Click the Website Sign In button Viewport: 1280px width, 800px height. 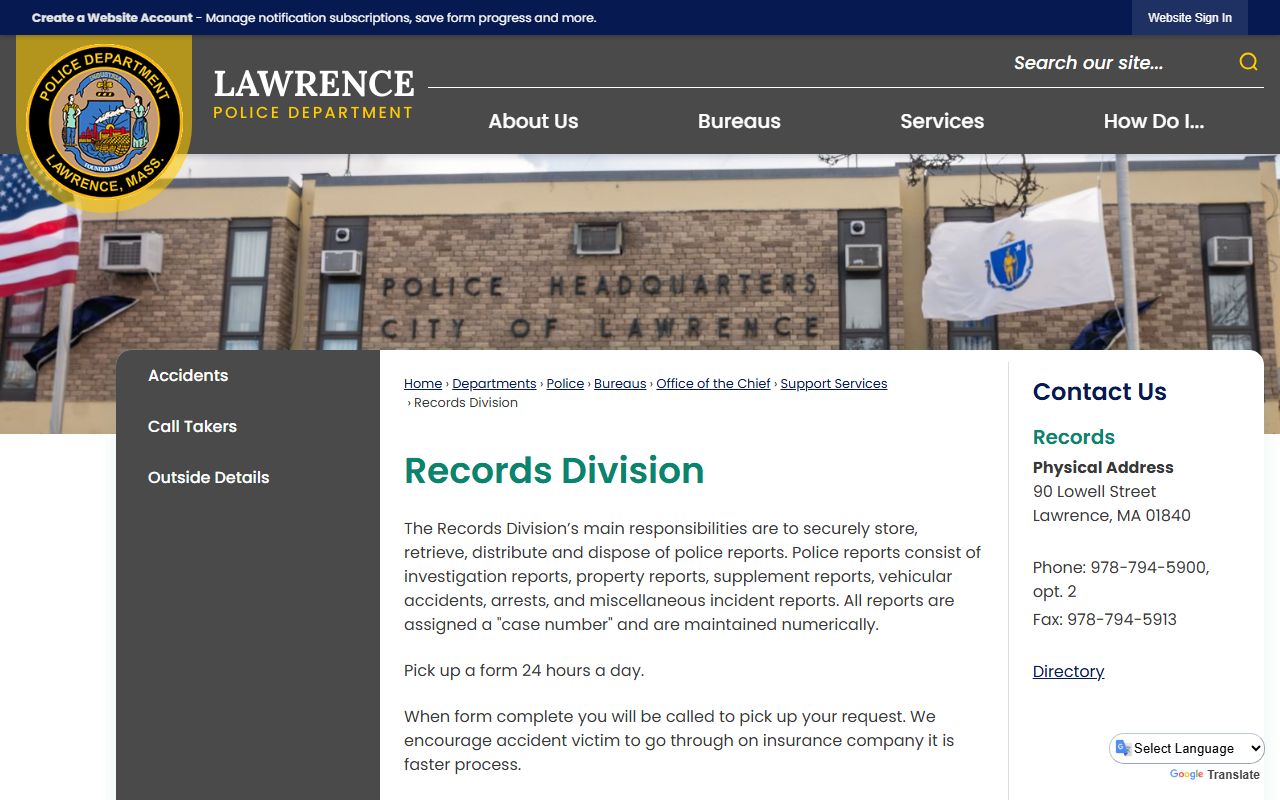pyautogui.click(x=1189, y=18)
